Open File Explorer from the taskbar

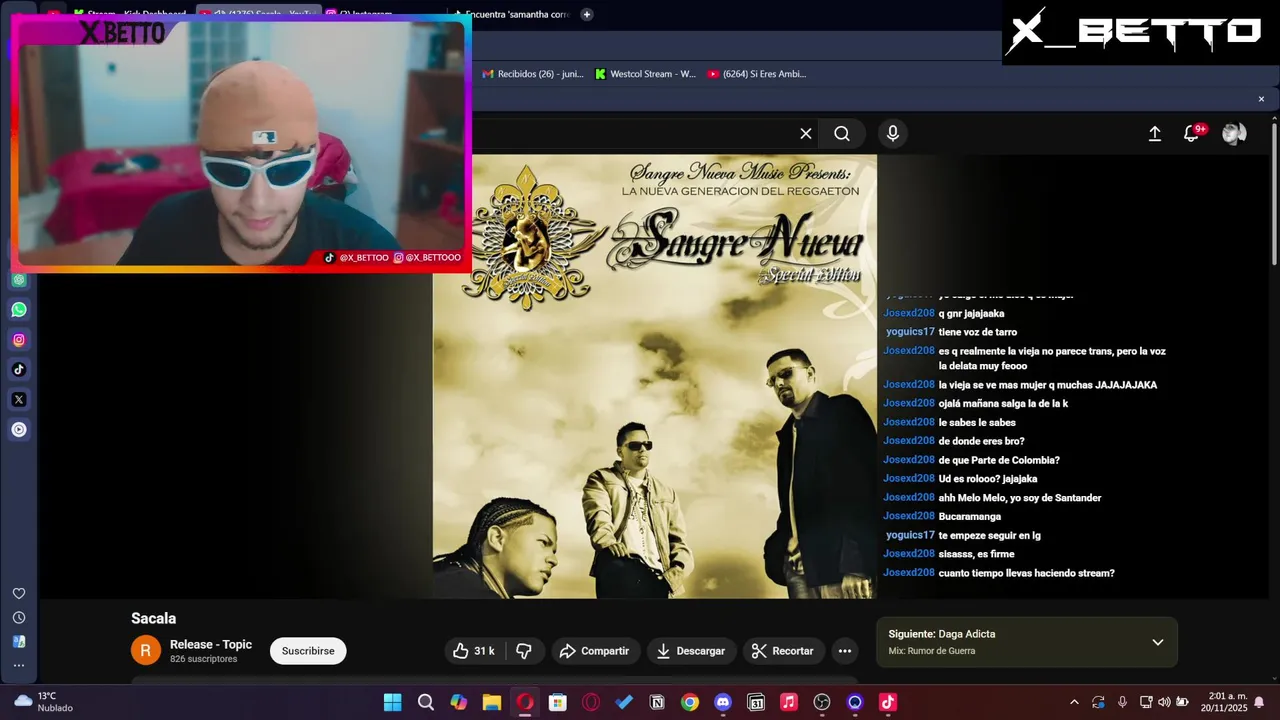[492, 703]
